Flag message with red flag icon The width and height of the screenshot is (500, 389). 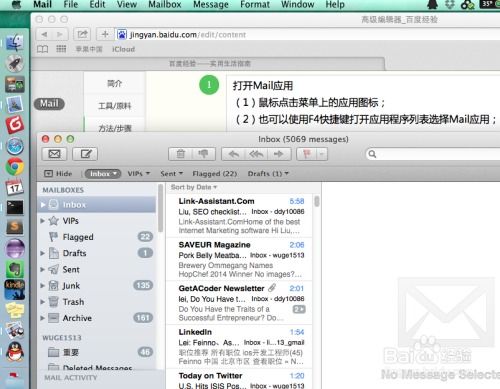tap(306, 154)
